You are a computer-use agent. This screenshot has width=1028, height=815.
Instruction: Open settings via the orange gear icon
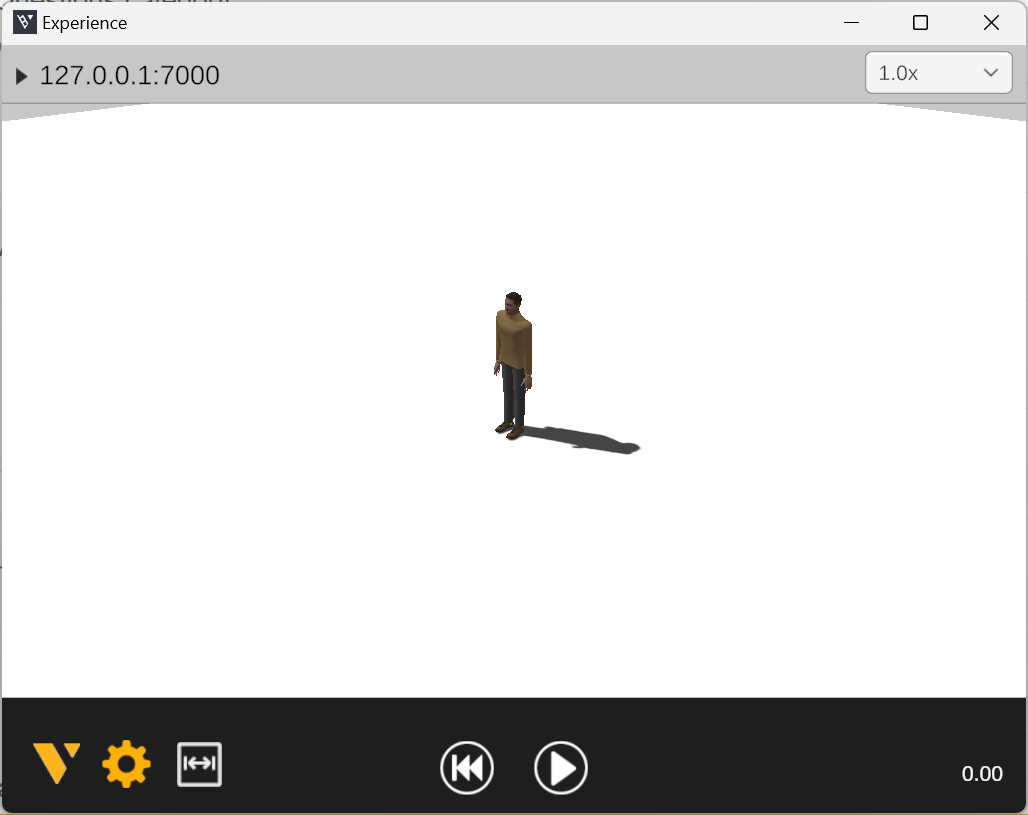click(127, 764)
